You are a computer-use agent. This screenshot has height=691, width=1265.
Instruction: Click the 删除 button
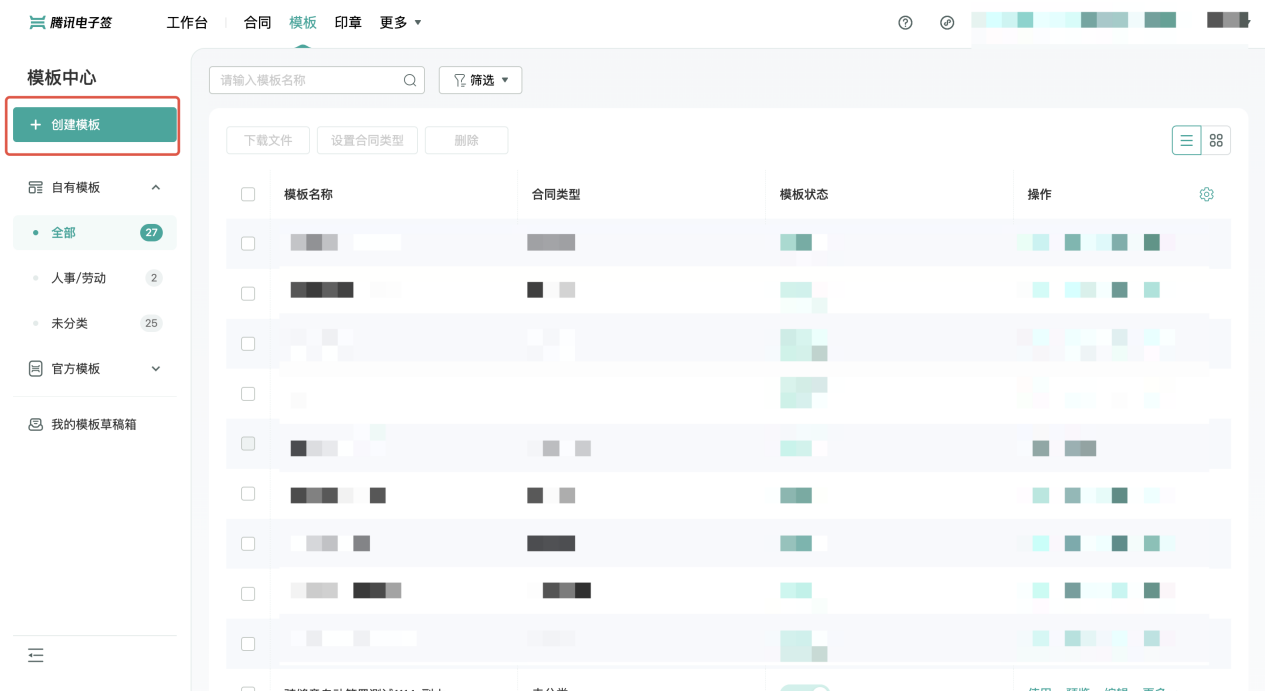466,141
